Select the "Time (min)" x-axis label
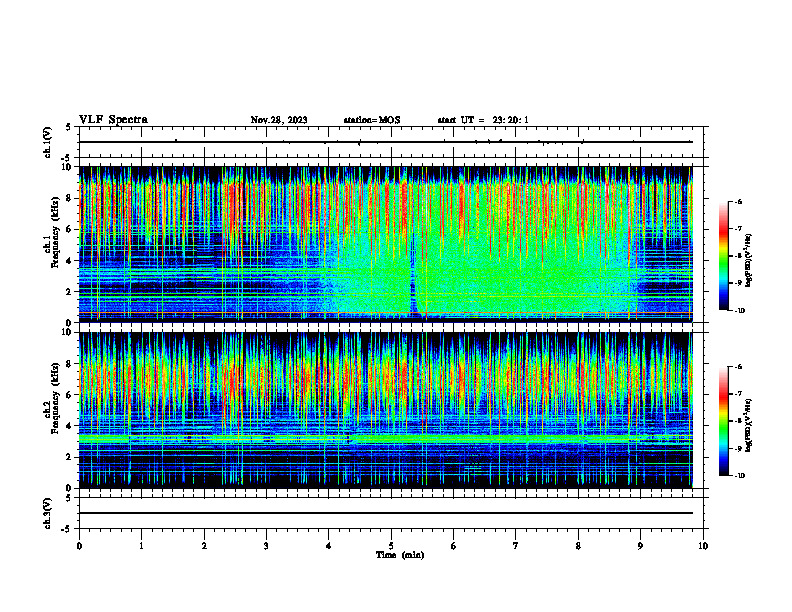 [x=400, y=555]
